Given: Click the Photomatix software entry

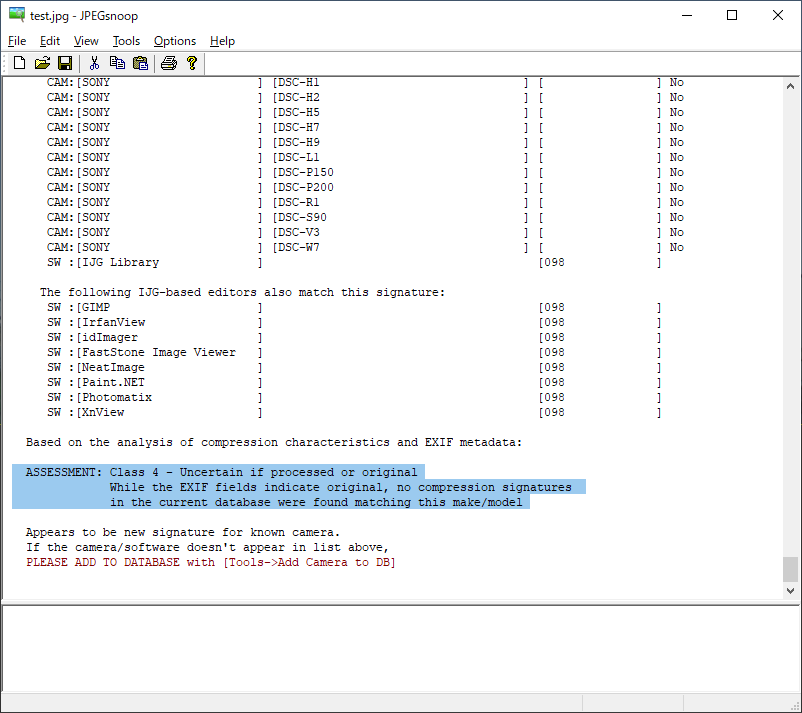Looking at the screenshot, I should tap(354, 397).
